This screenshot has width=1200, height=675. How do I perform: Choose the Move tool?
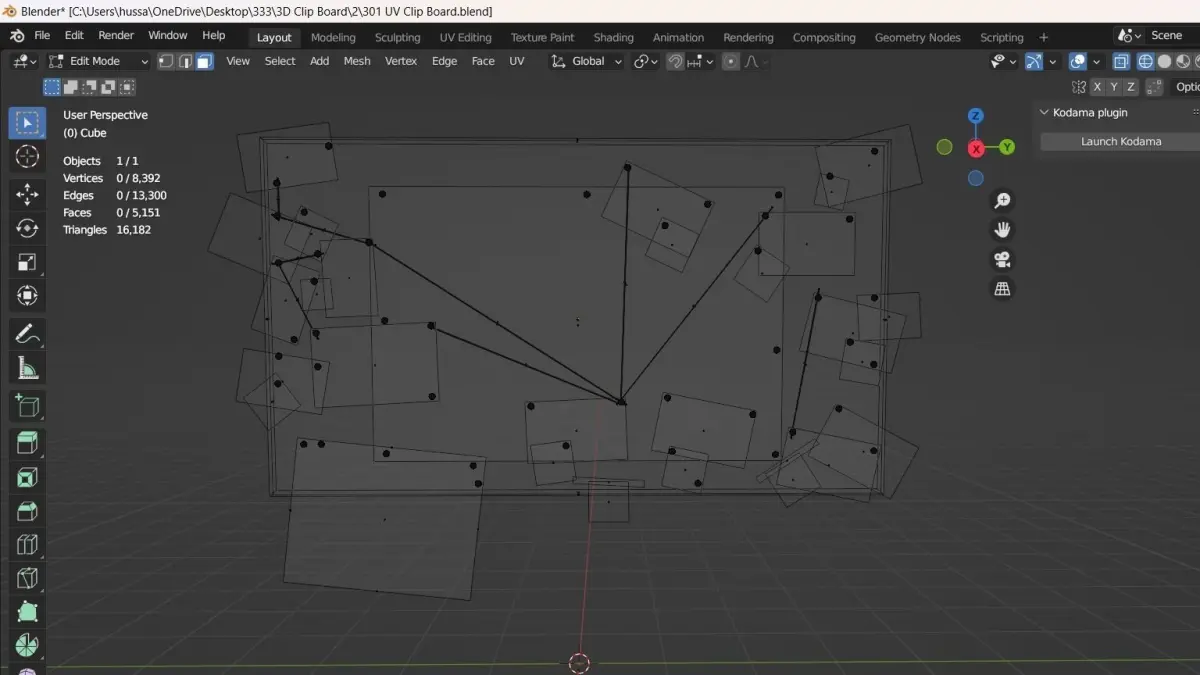pos(27,194)
